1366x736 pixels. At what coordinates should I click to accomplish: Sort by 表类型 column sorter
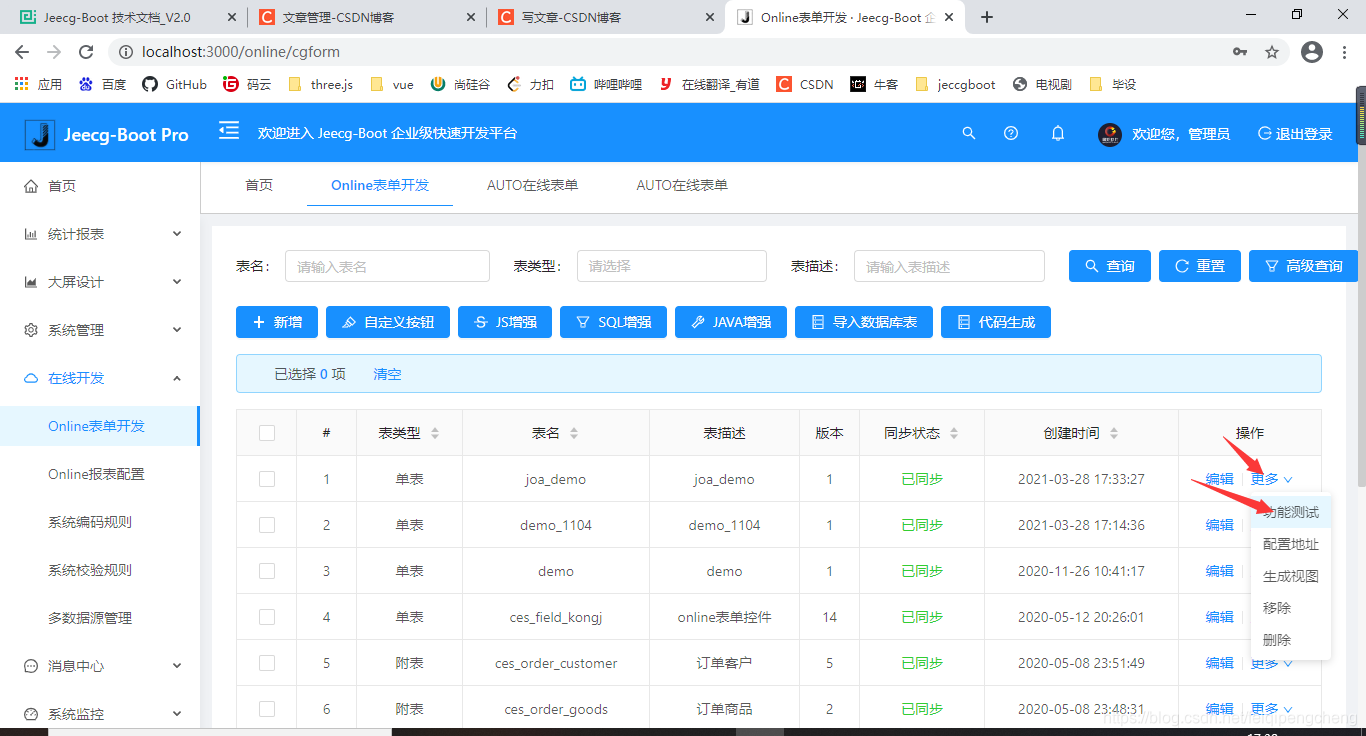[x=434, y=433]
